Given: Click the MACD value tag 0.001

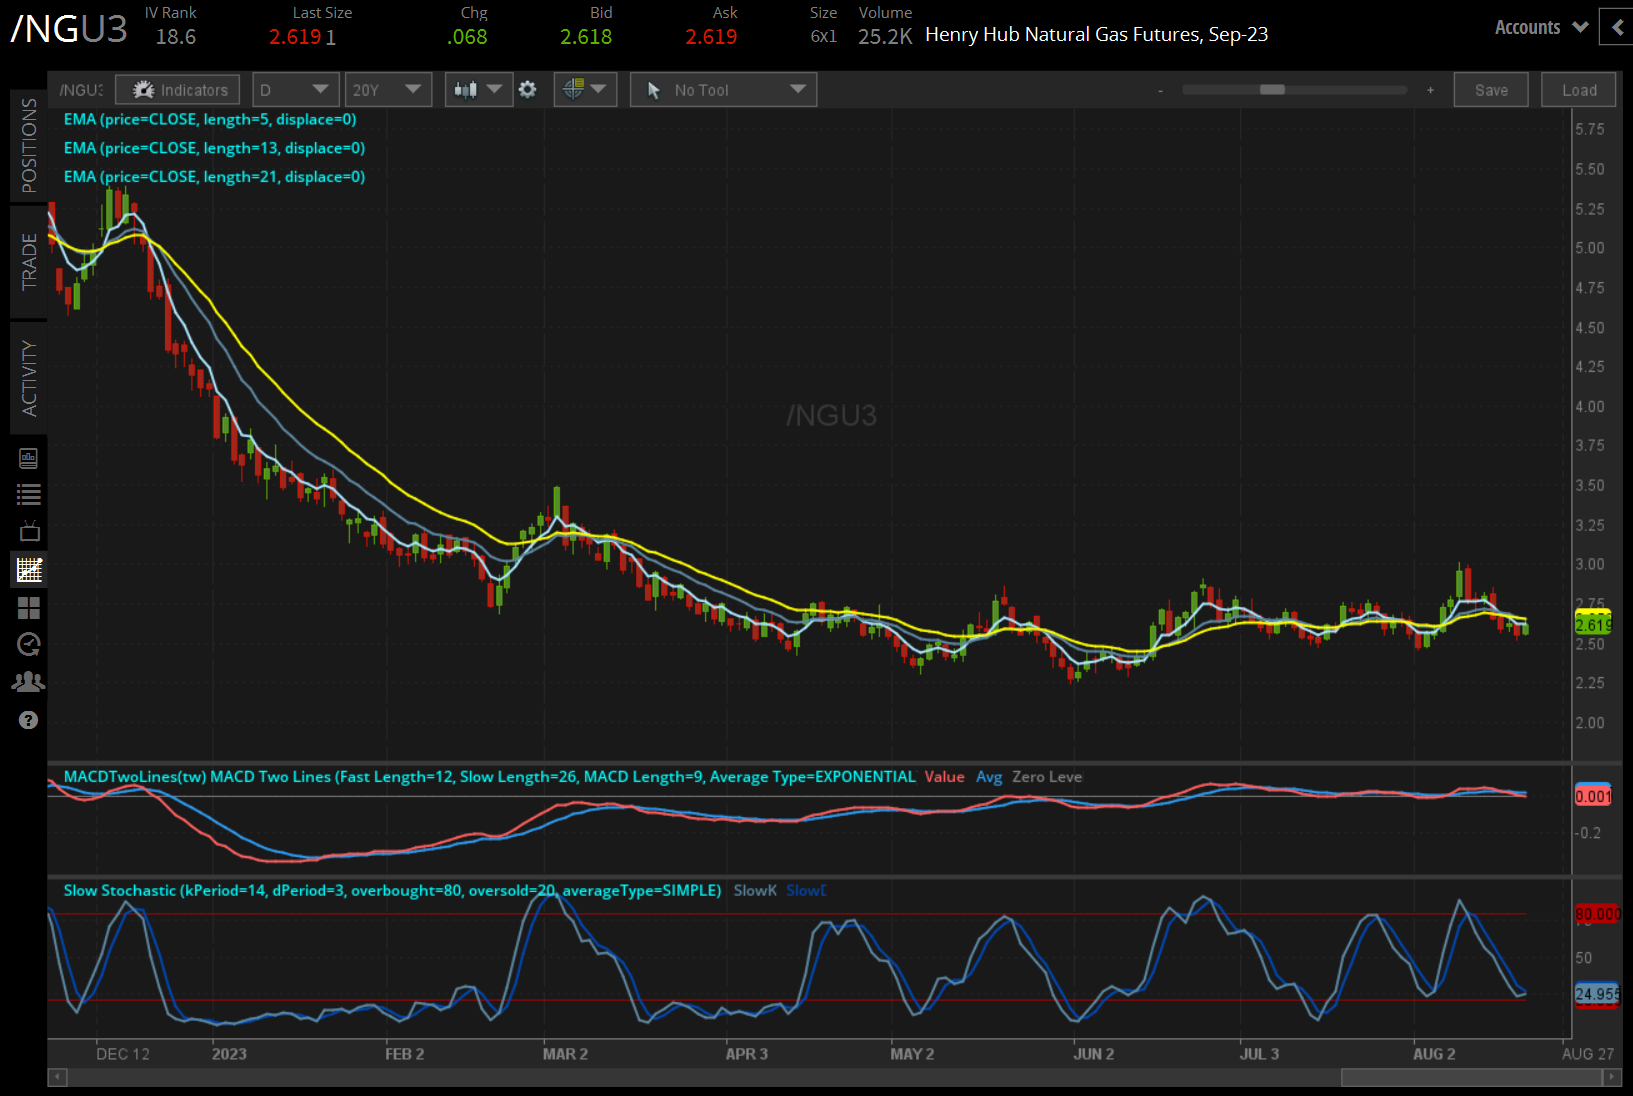Looking at the screenshot, I should coord(1593,796).
